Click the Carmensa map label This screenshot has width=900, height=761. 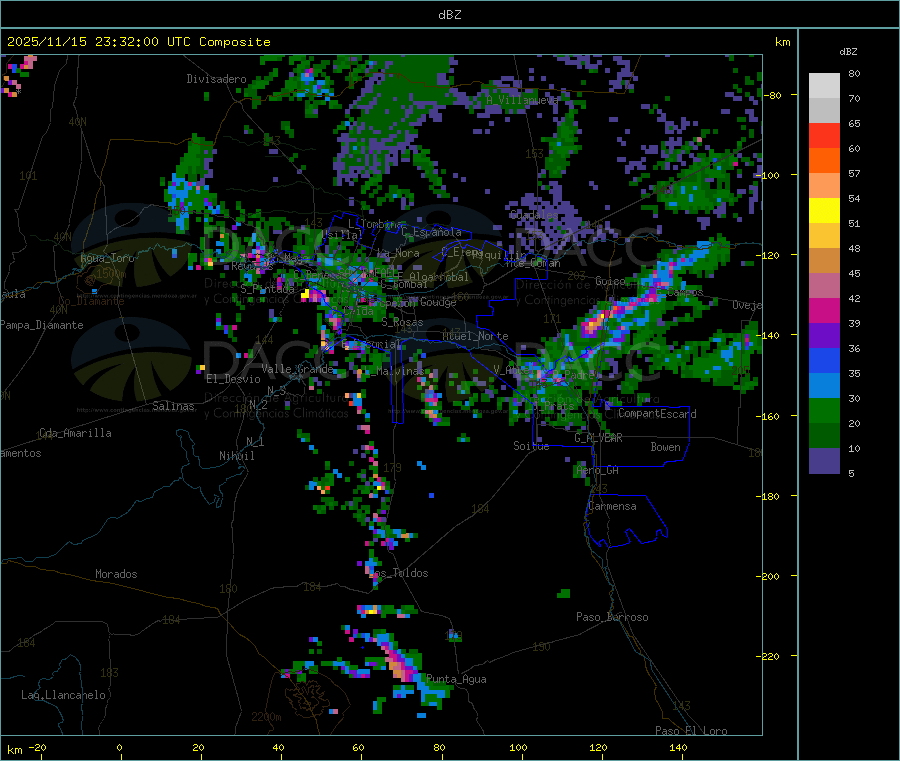point(612,506)
